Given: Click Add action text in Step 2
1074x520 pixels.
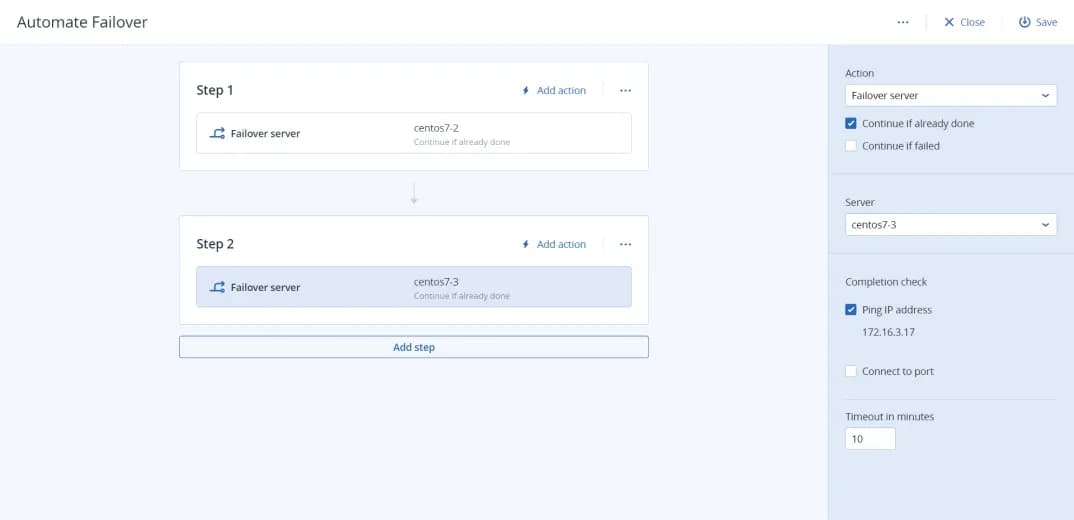Looking at the screenshot, I should (x=561, y=244).
